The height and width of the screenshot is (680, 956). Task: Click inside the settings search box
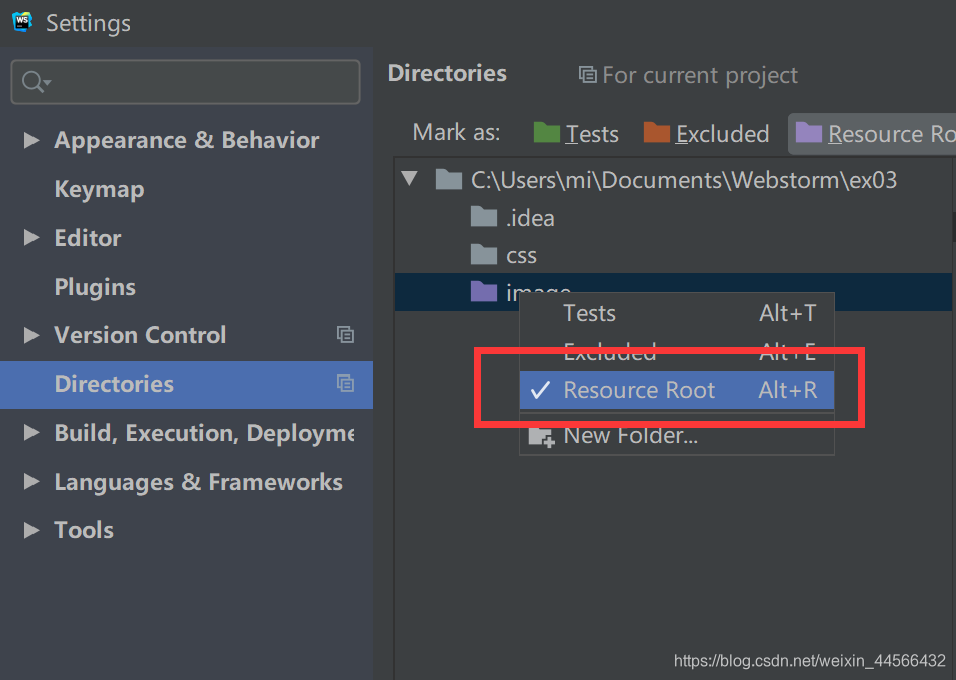tap(185, 81)
